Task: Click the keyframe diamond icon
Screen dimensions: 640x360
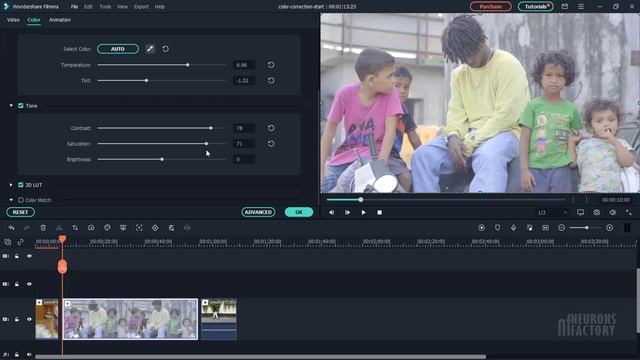Action: click(155, 228)
